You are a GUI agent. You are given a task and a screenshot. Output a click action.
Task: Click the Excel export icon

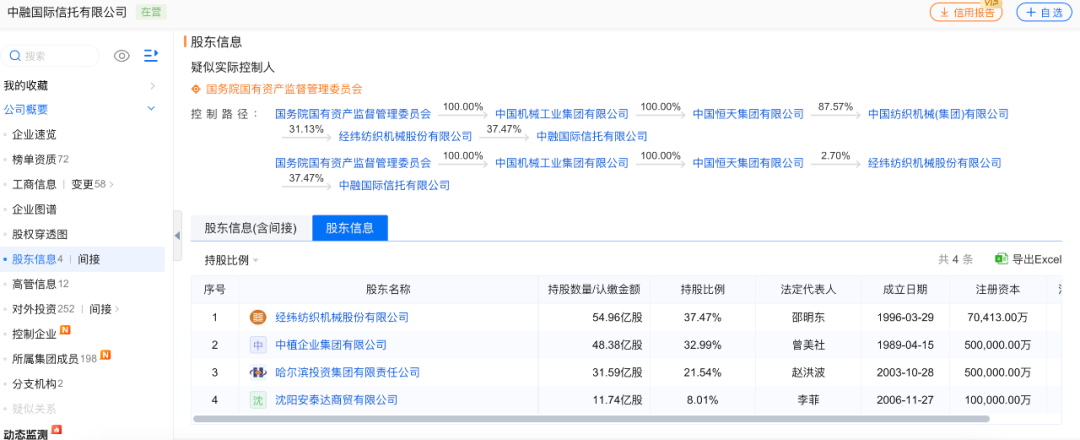tap(1001, 259)
